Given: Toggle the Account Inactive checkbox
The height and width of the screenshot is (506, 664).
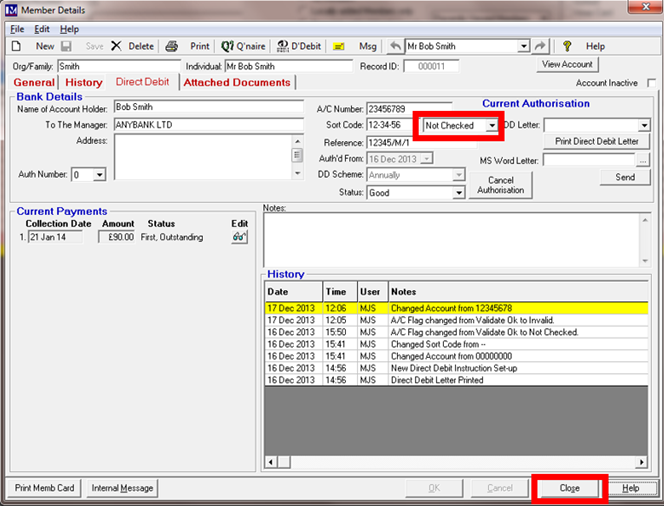Looking at the screenshot, I should 651,83.
